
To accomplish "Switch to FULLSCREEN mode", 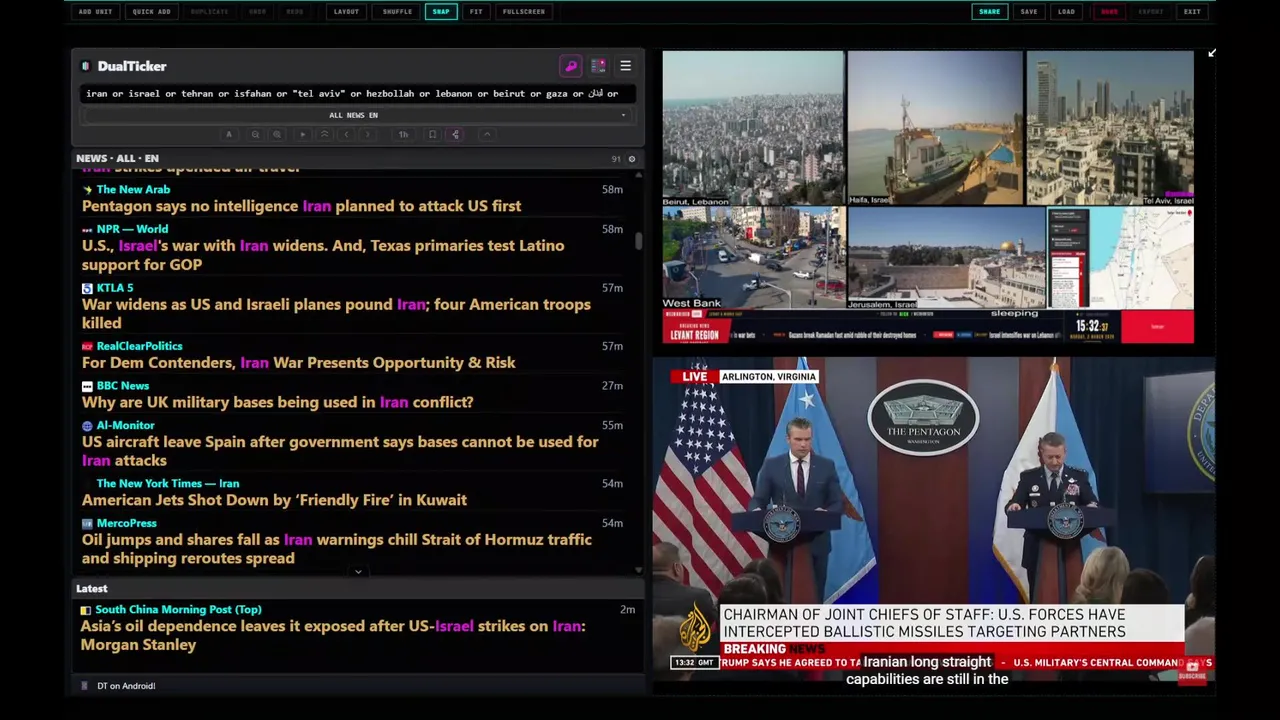I will point(524,12).
